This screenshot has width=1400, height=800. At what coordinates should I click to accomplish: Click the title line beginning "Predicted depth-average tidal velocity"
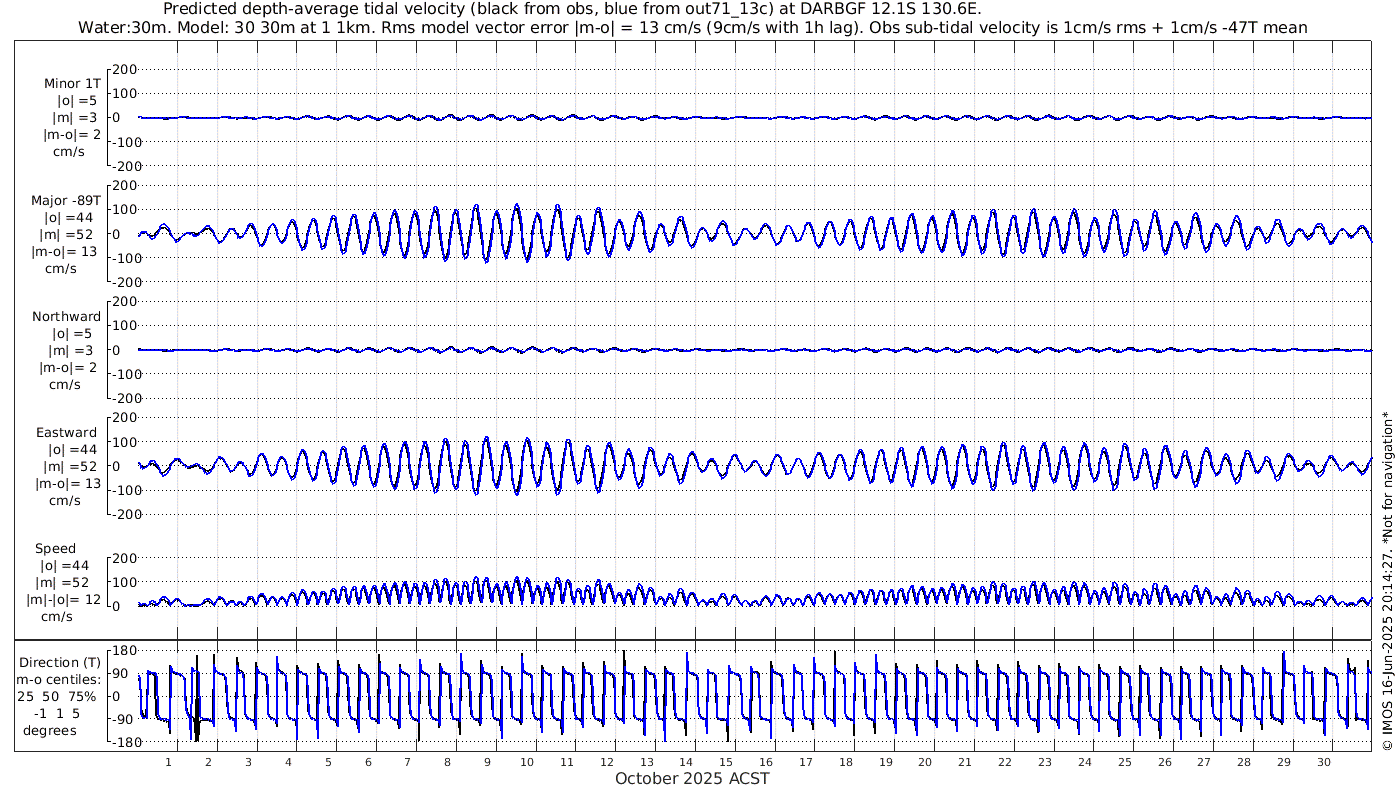click(572, 9)
